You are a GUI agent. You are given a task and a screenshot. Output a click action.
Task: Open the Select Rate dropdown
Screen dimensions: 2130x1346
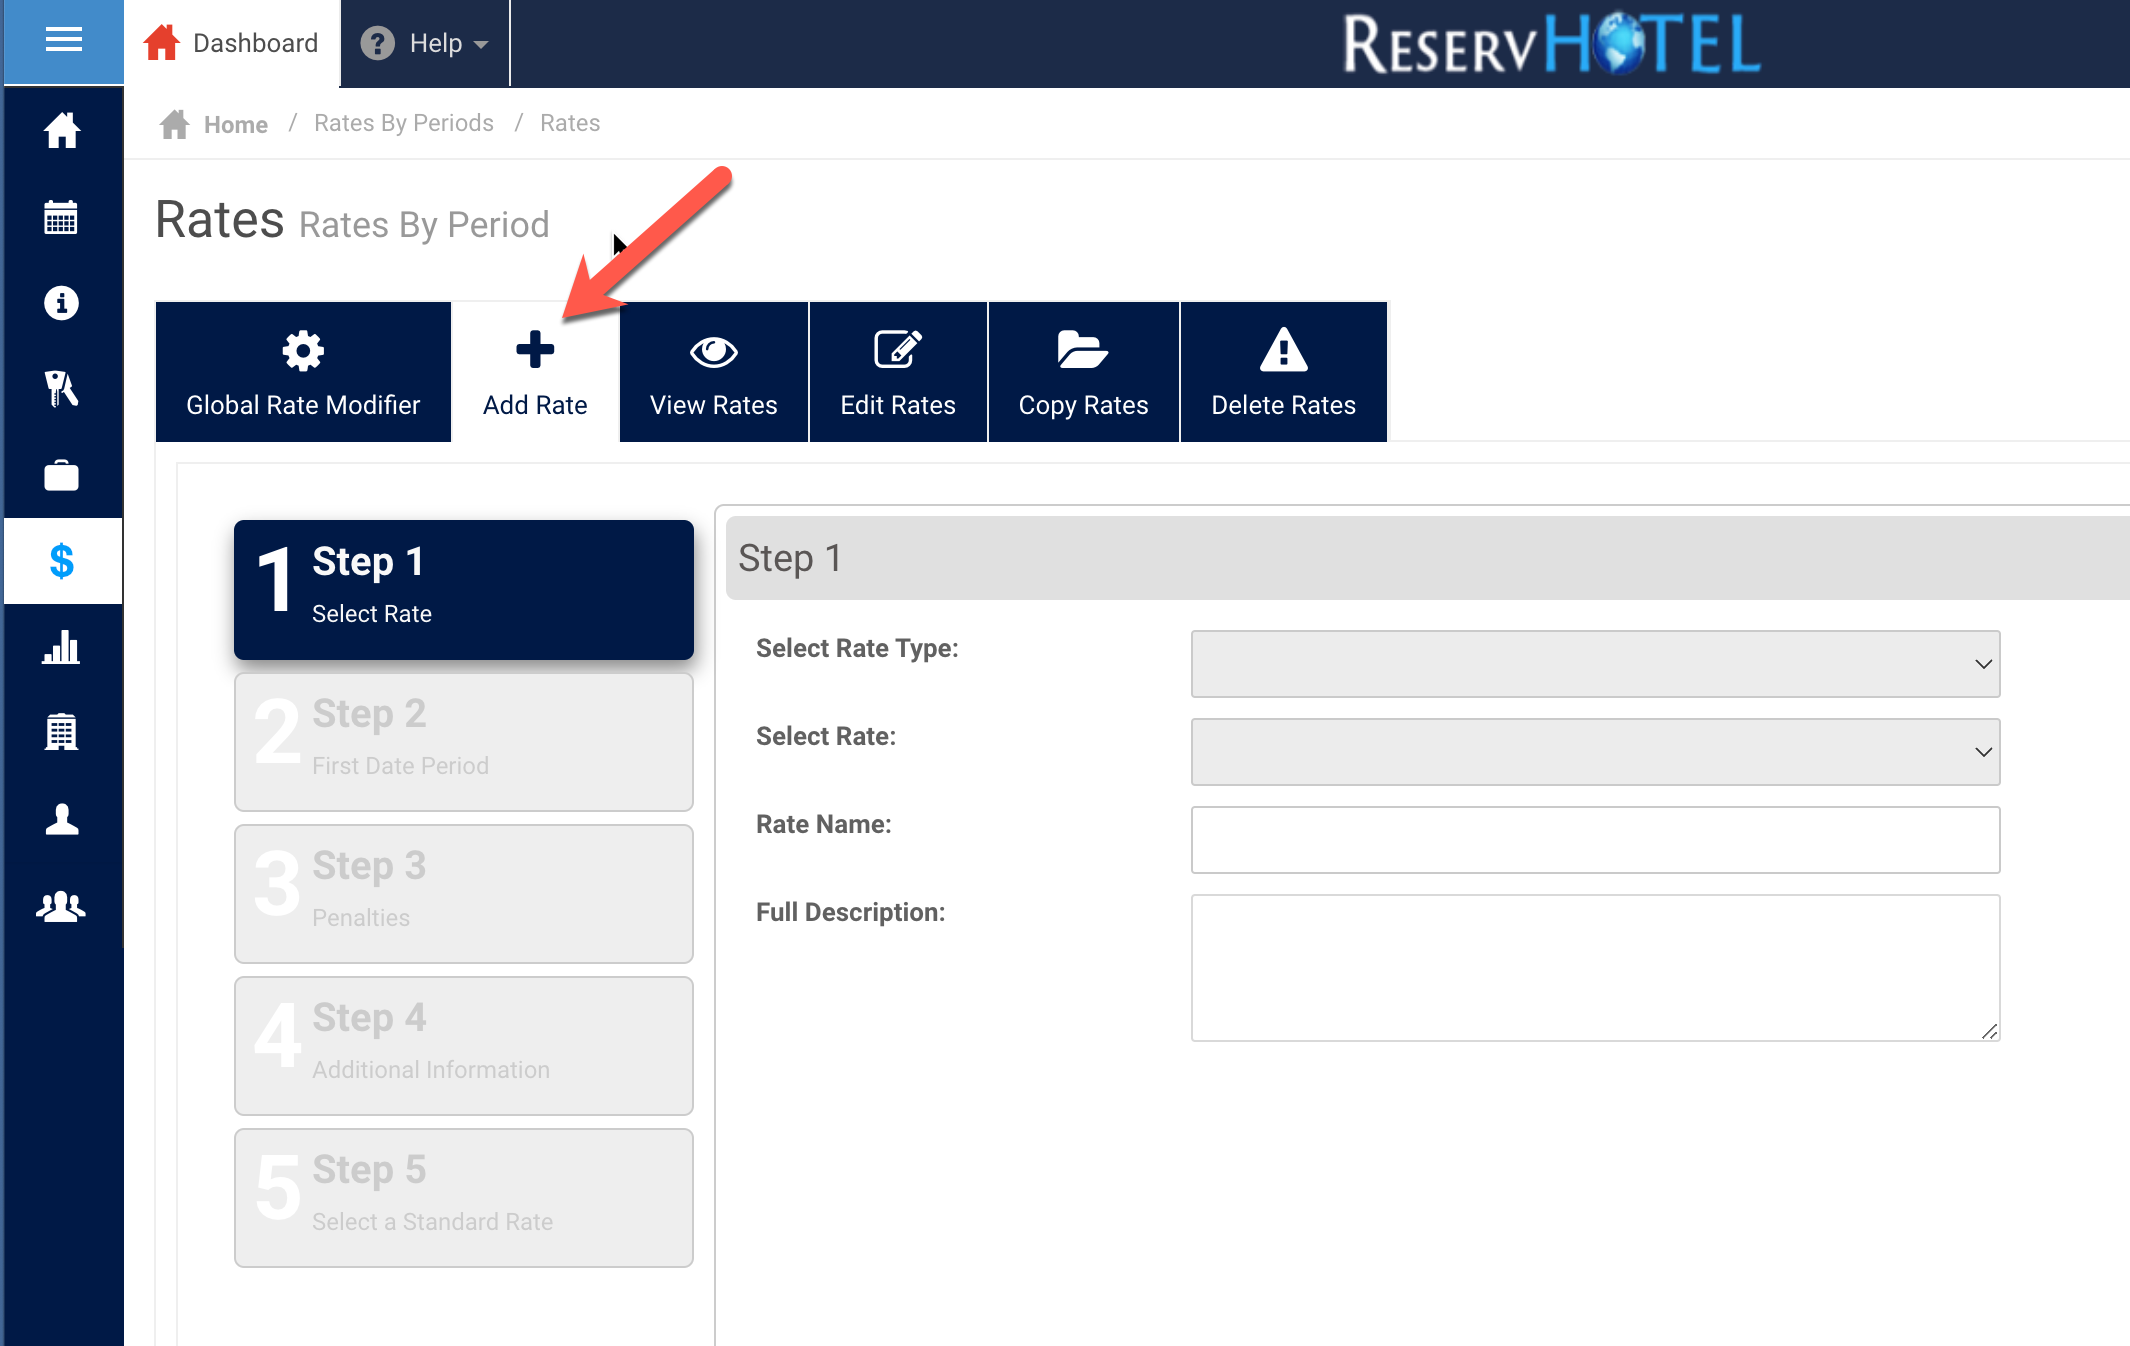(x=1595, y=752)
